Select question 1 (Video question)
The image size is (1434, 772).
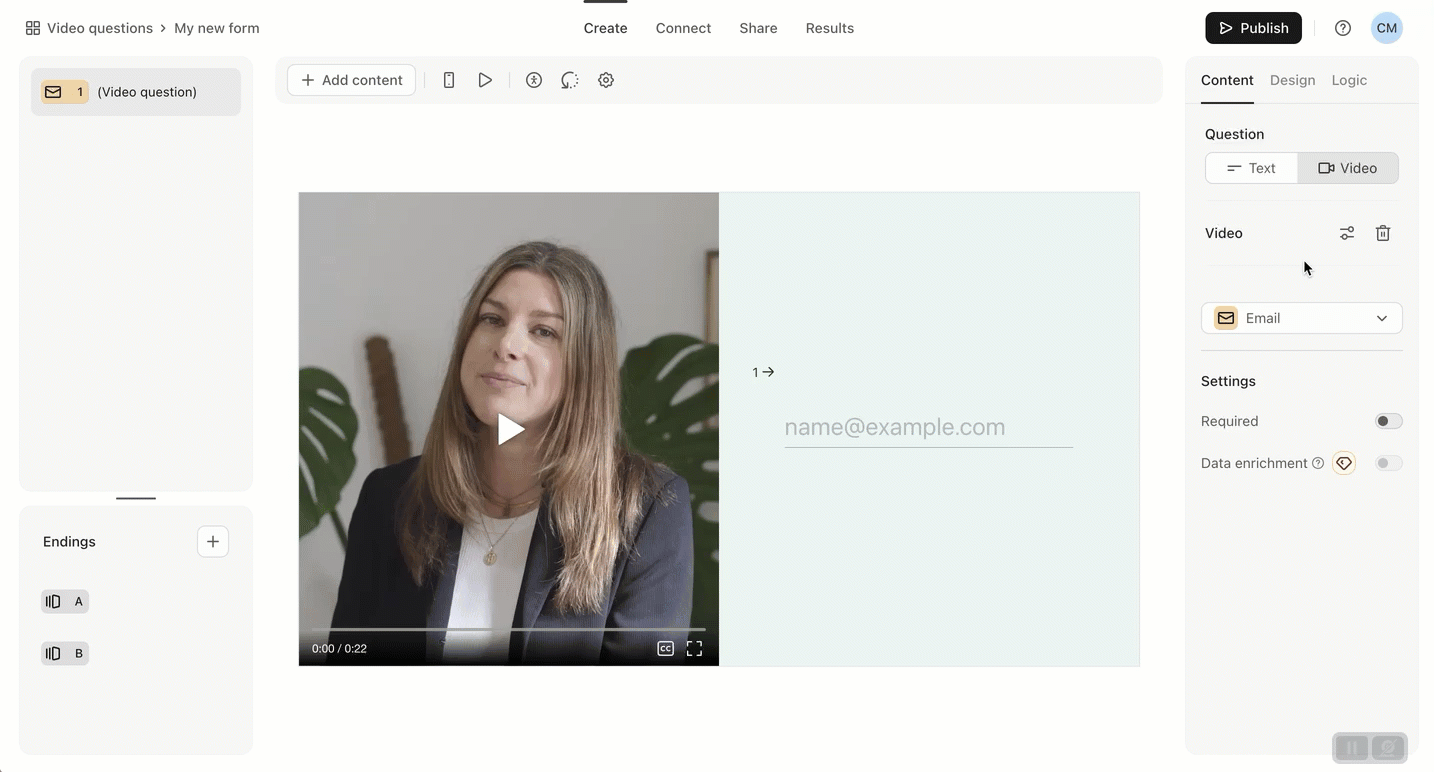(x=136, y=92)
